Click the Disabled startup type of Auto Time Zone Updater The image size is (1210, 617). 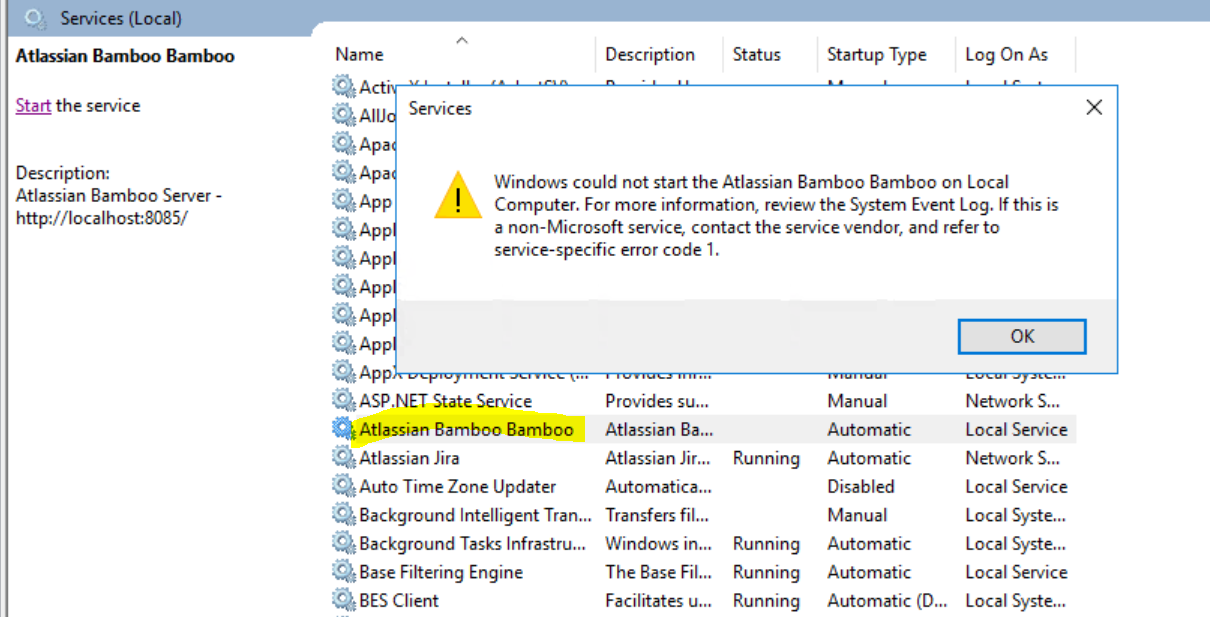point(861,486)
